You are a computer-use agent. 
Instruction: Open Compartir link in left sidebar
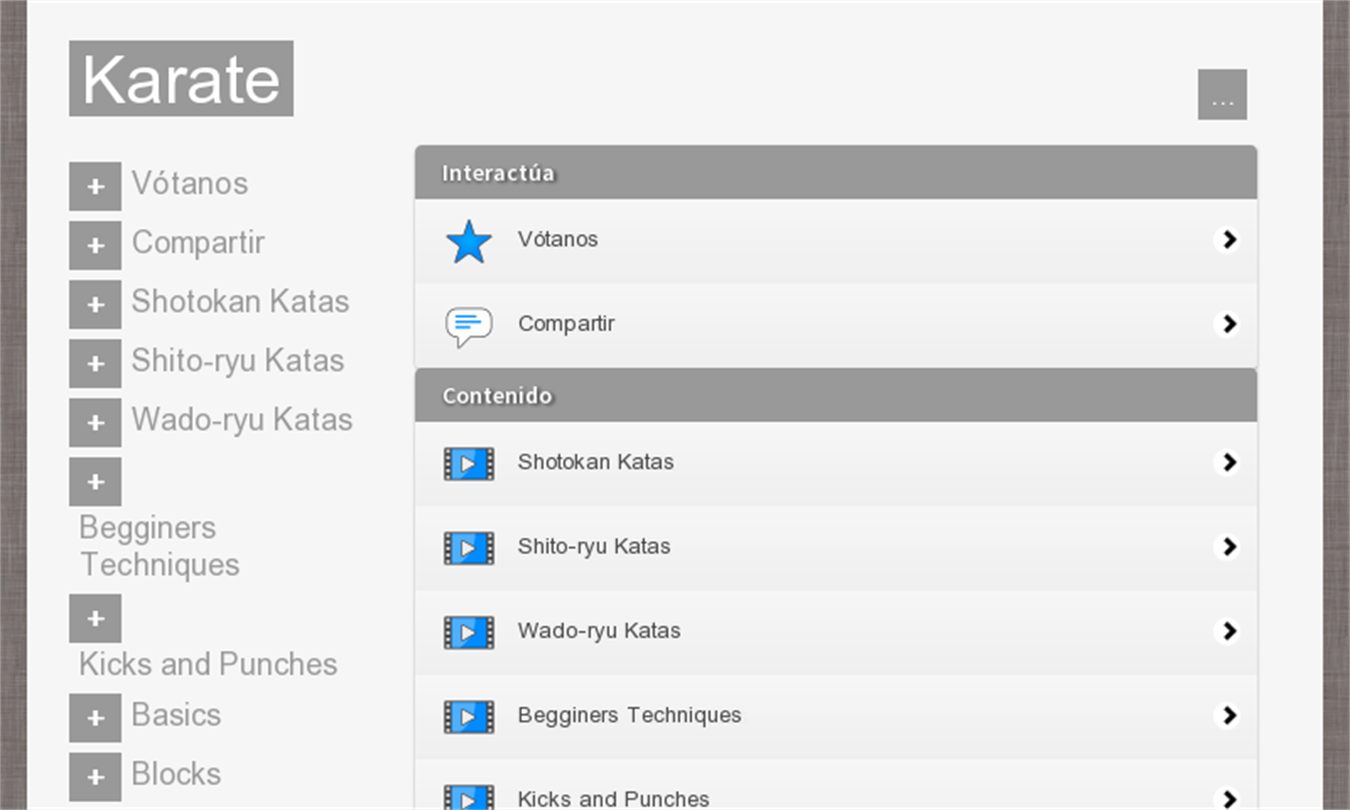(198, 243)
